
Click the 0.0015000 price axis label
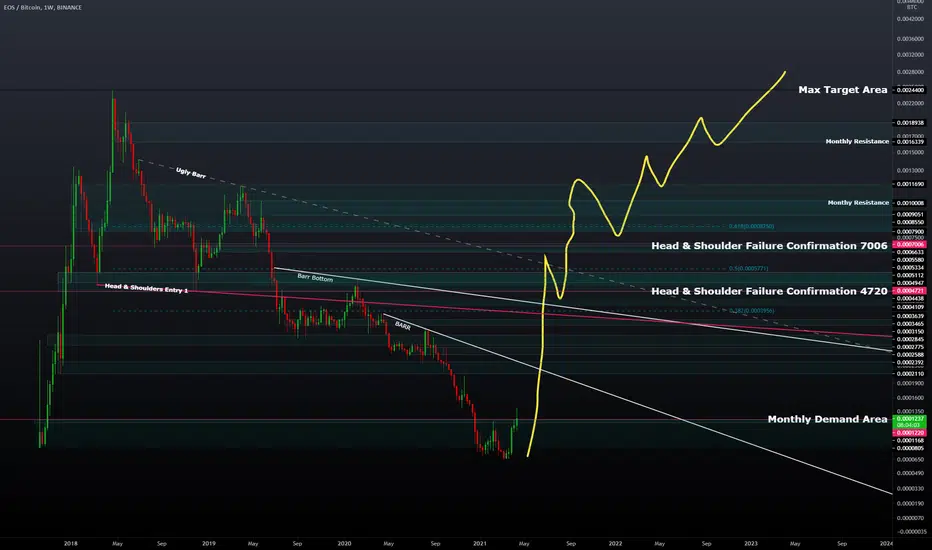(910, 153)
